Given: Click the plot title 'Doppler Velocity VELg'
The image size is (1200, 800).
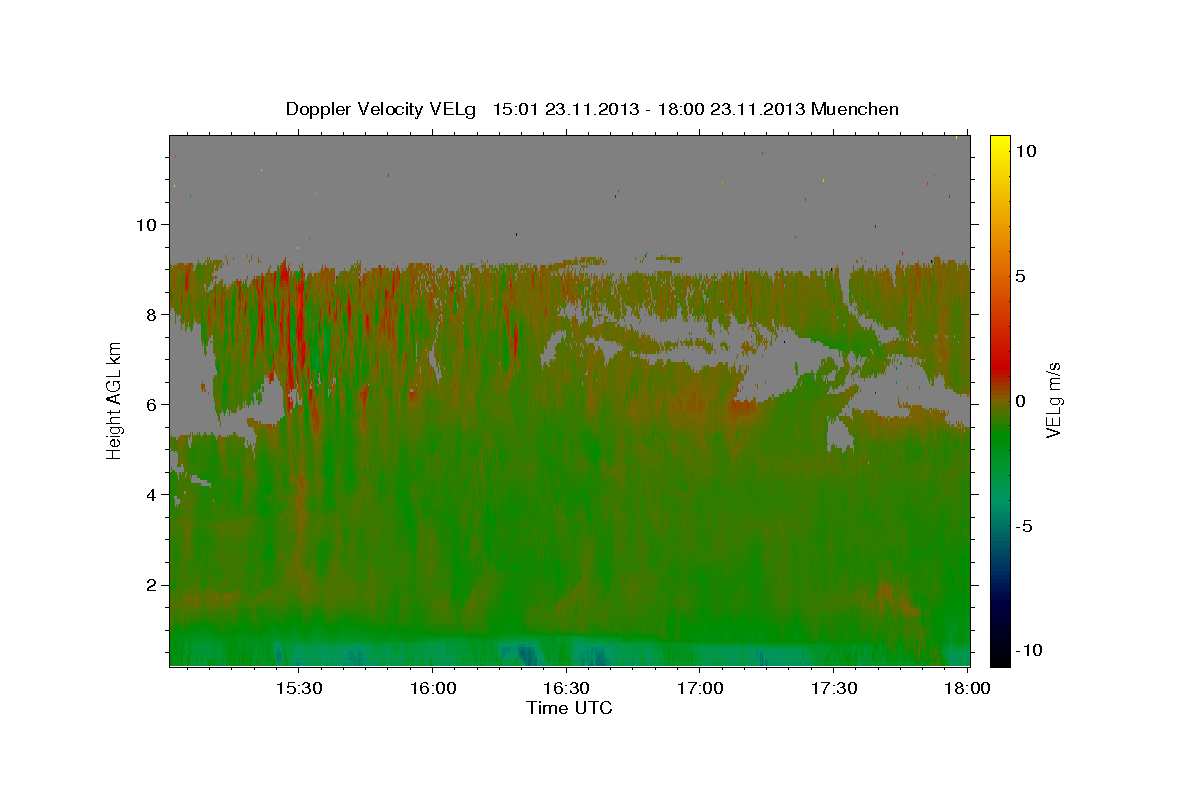Looking at the screenshot, I should click(383, 109).
